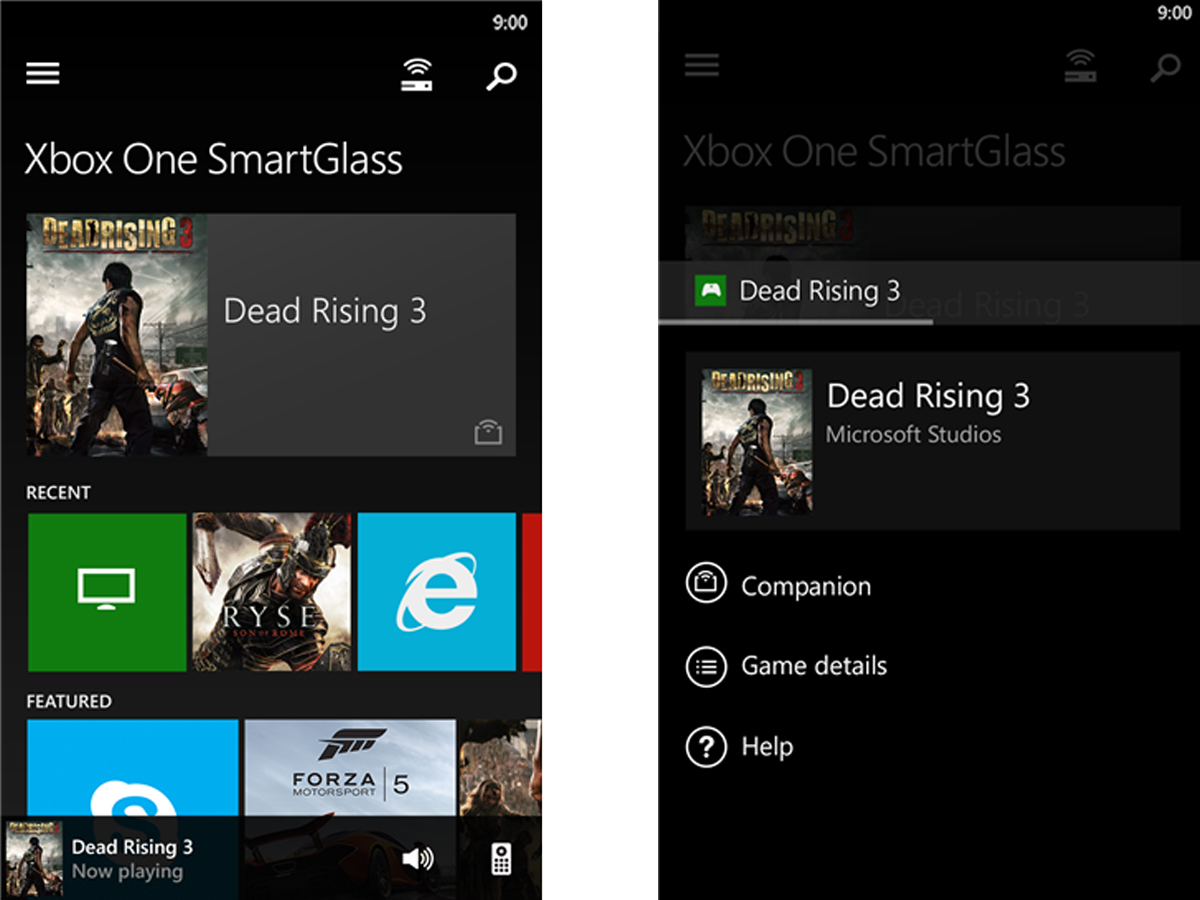This screenshot has height=900, width=1200.
Task: Open the Ryse Son of Rome tile
Action: (x=272, y=592)
